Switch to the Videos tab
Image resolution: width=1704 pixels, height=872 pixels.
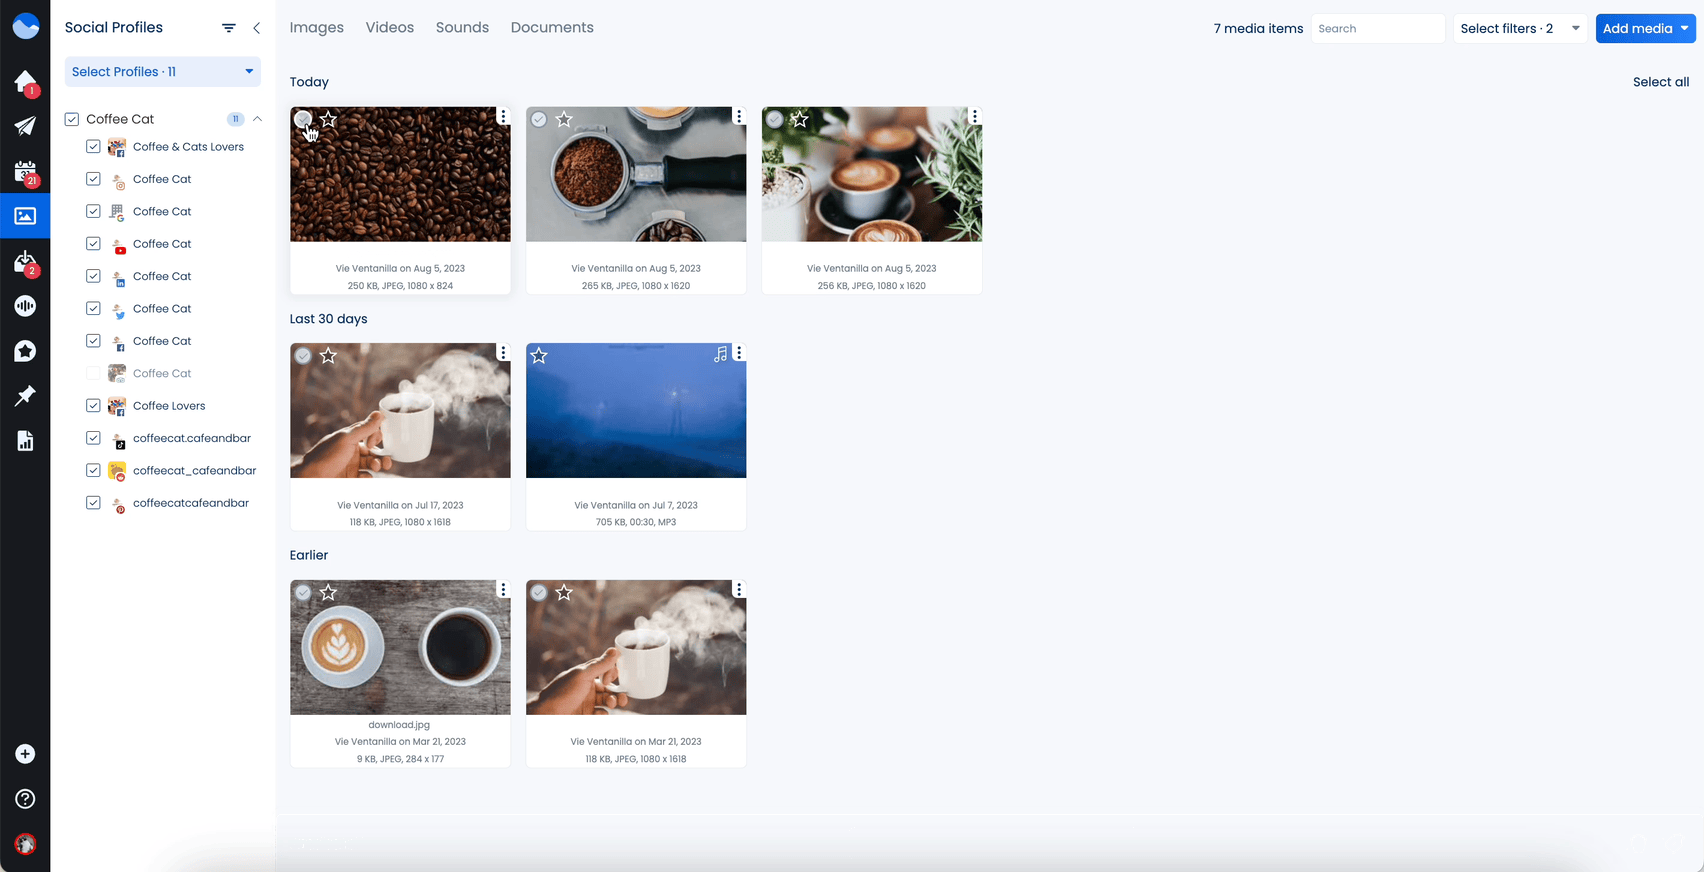coord(390,27)
